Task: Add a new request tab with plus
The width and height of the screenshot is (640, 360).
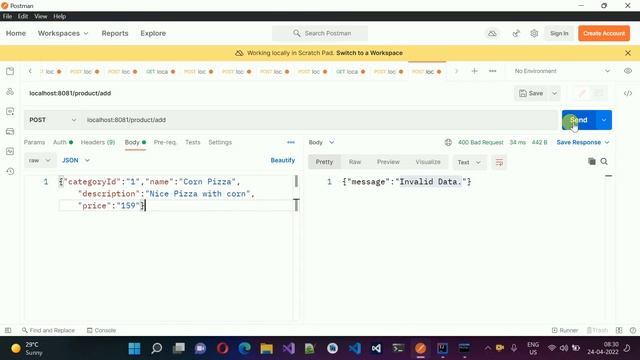Action: (x=474, y=71)
